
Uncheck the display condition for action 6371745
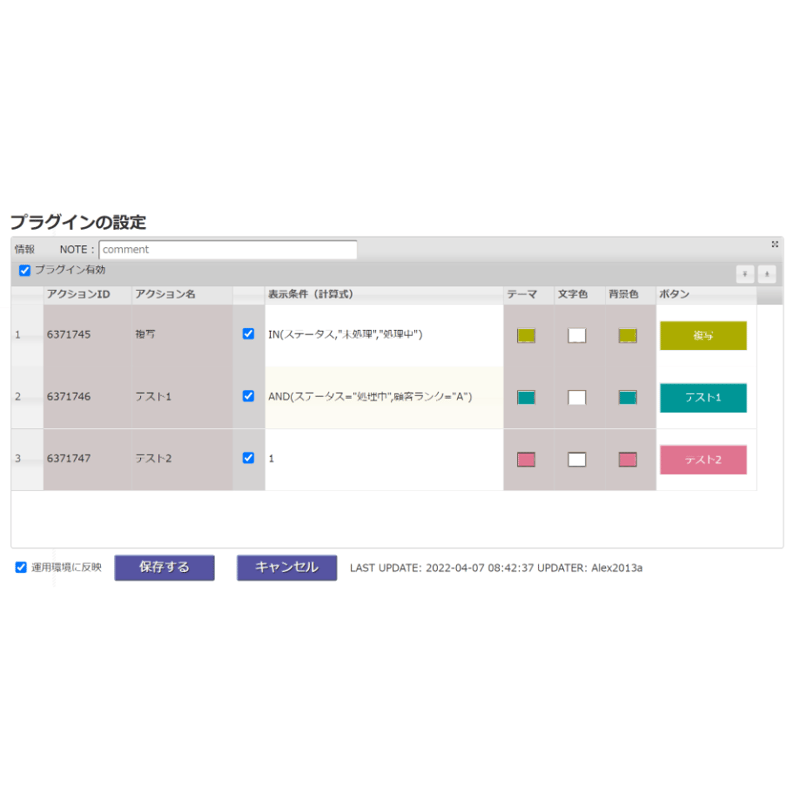click(x=249, y=334)
